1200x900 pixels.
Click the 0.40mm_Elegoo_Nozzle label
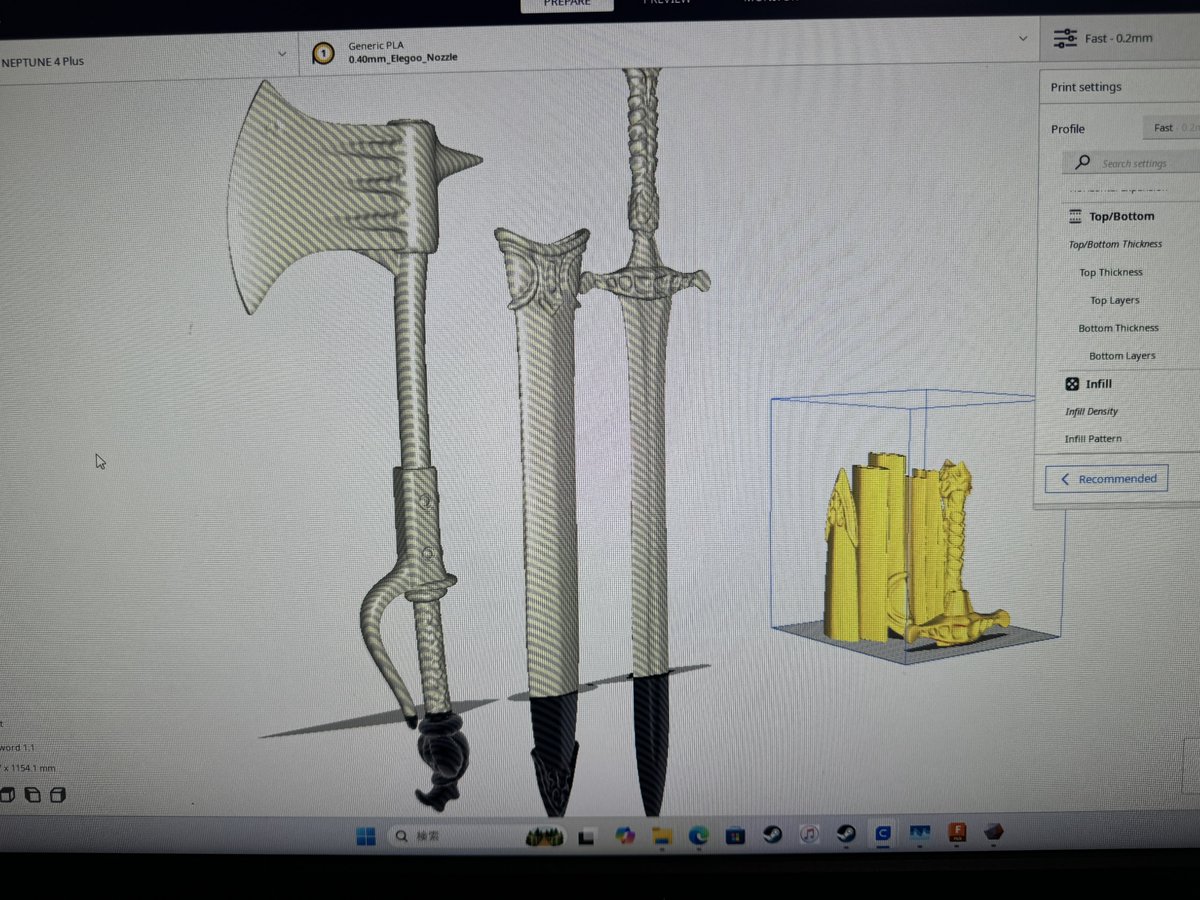pyautogui.click(x=403, y=59)
